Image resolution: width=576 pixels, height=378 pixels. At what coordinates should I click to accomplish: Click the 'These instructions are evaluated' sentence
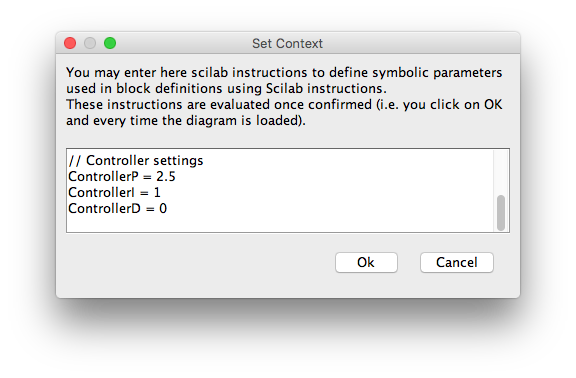coord(284,105)
